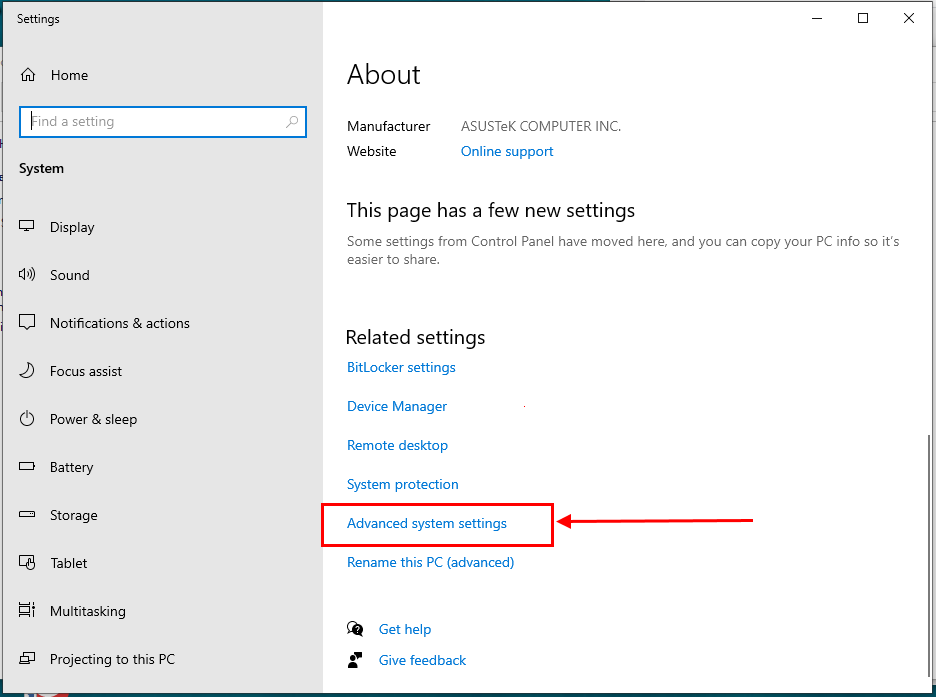936x697 pixels.
Task: Select Power & sleep label
Action: (94, 420)
